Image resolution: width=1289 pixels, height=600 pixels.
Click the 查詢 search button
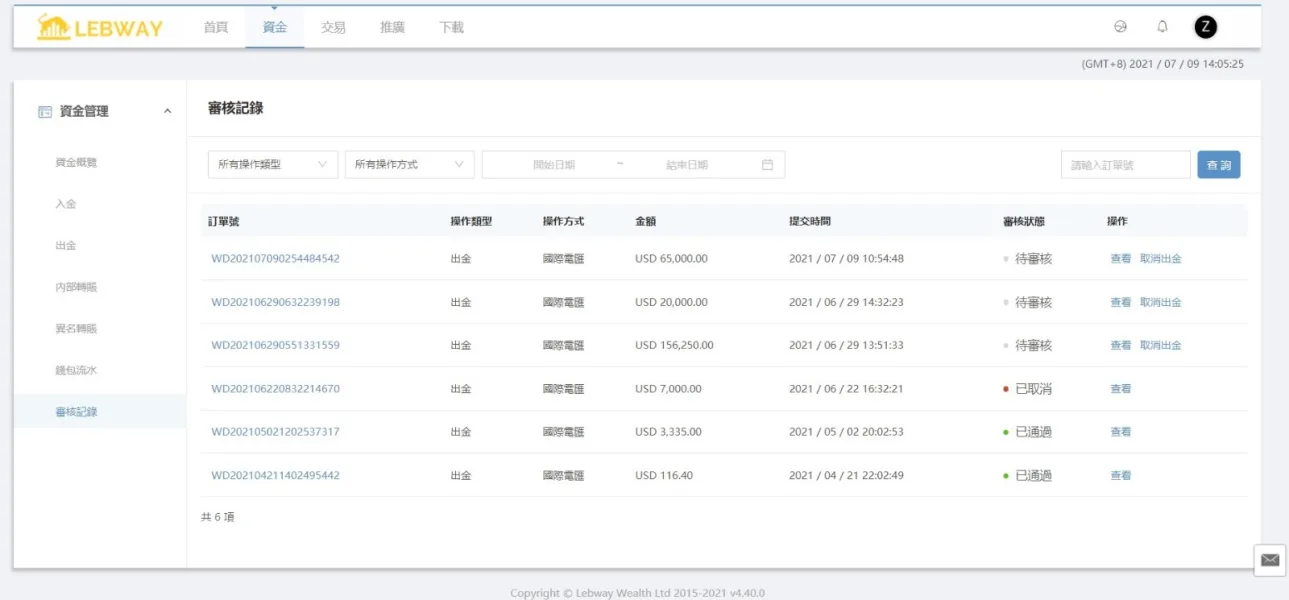pyautogui.click(x=1218, y=165)
